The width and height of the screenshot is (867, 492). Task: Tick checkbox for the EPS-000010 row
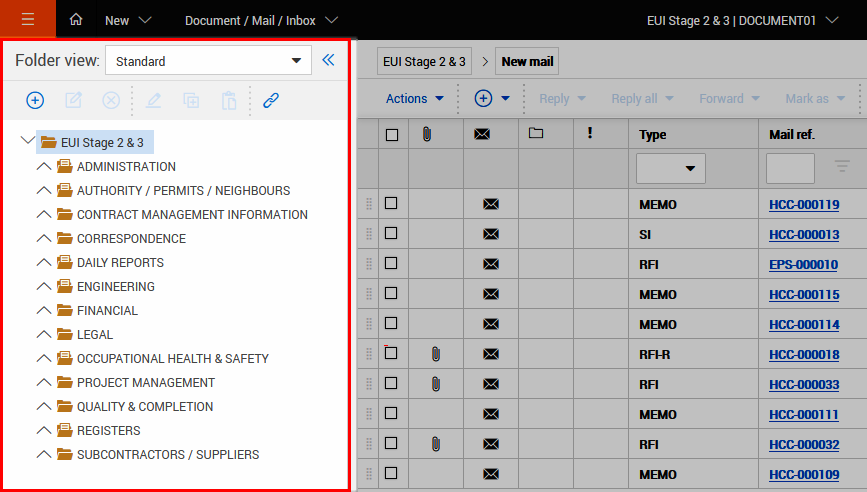pos(391,264)
